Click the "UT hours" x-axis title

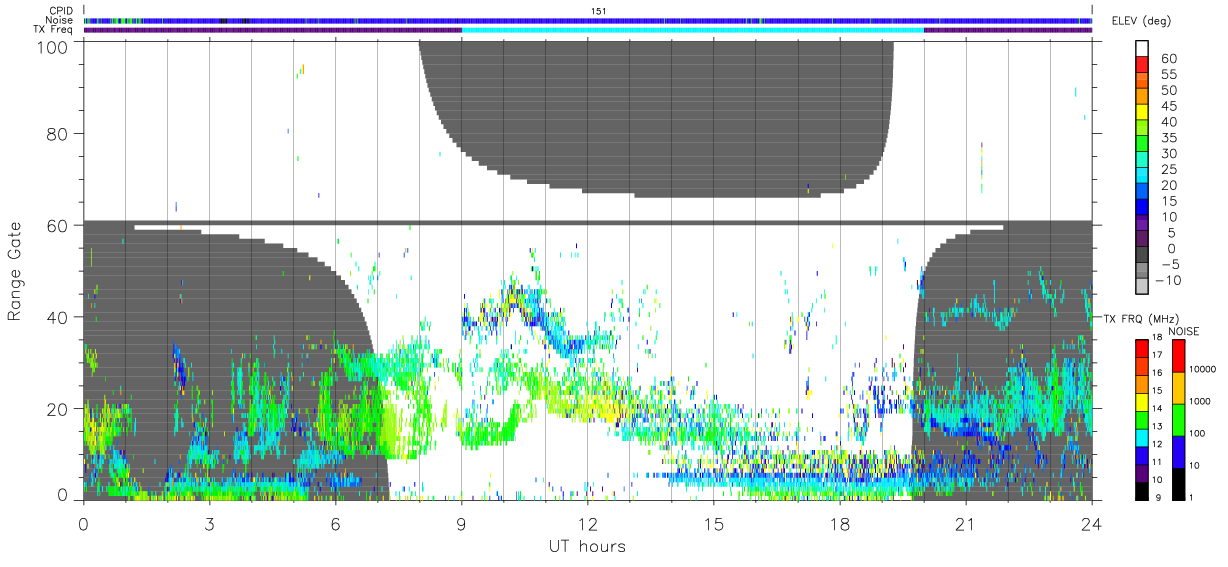[x=587, y=546]
